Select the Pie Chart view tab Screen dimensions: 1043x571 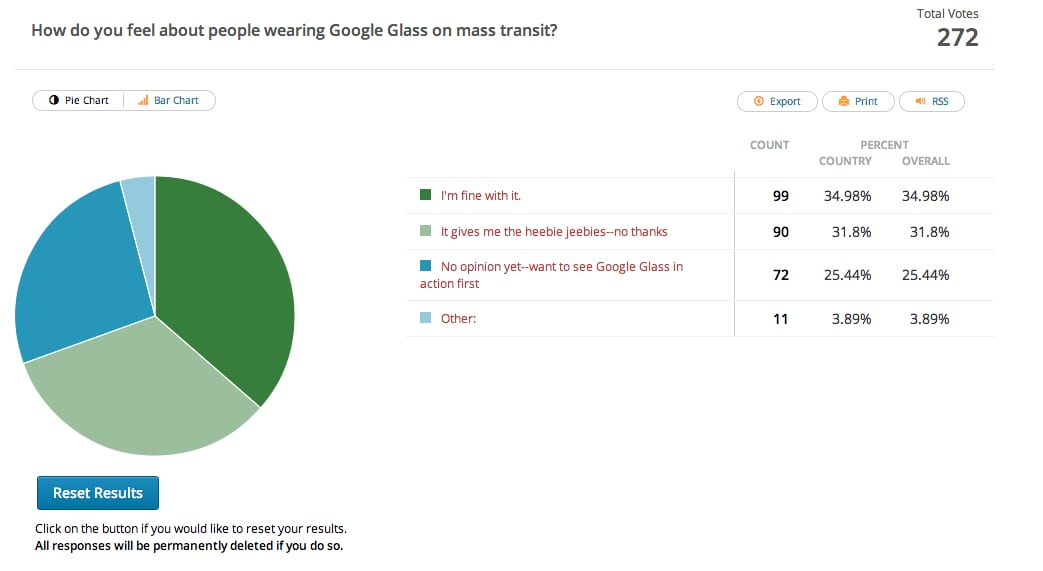[x=78, y=100]
